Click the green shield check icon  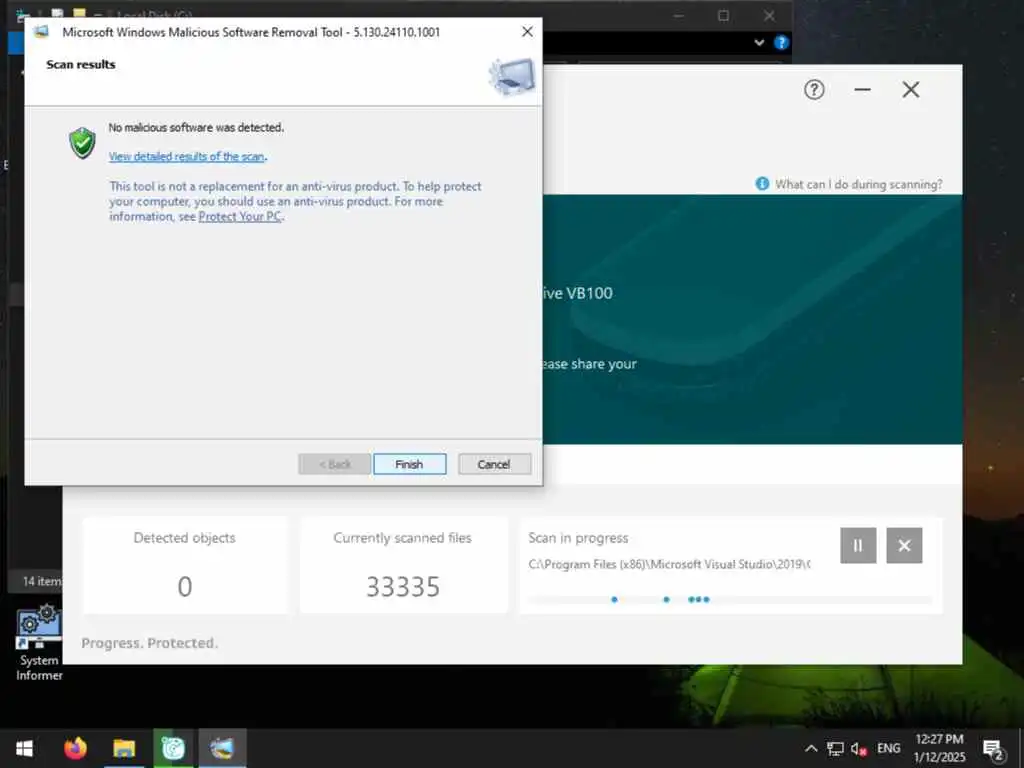[x=82, y=143]
